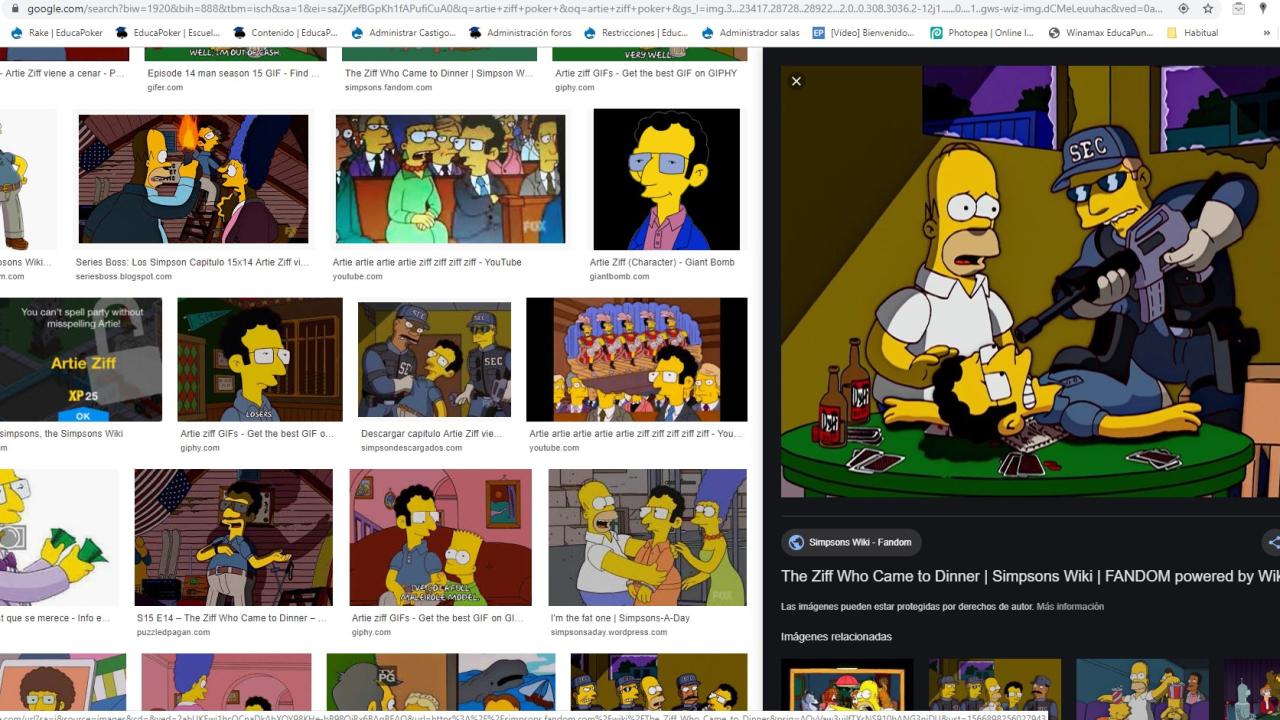
Task: Open [Video] Bienvenido... bookmark
Action: click(864, 32)
